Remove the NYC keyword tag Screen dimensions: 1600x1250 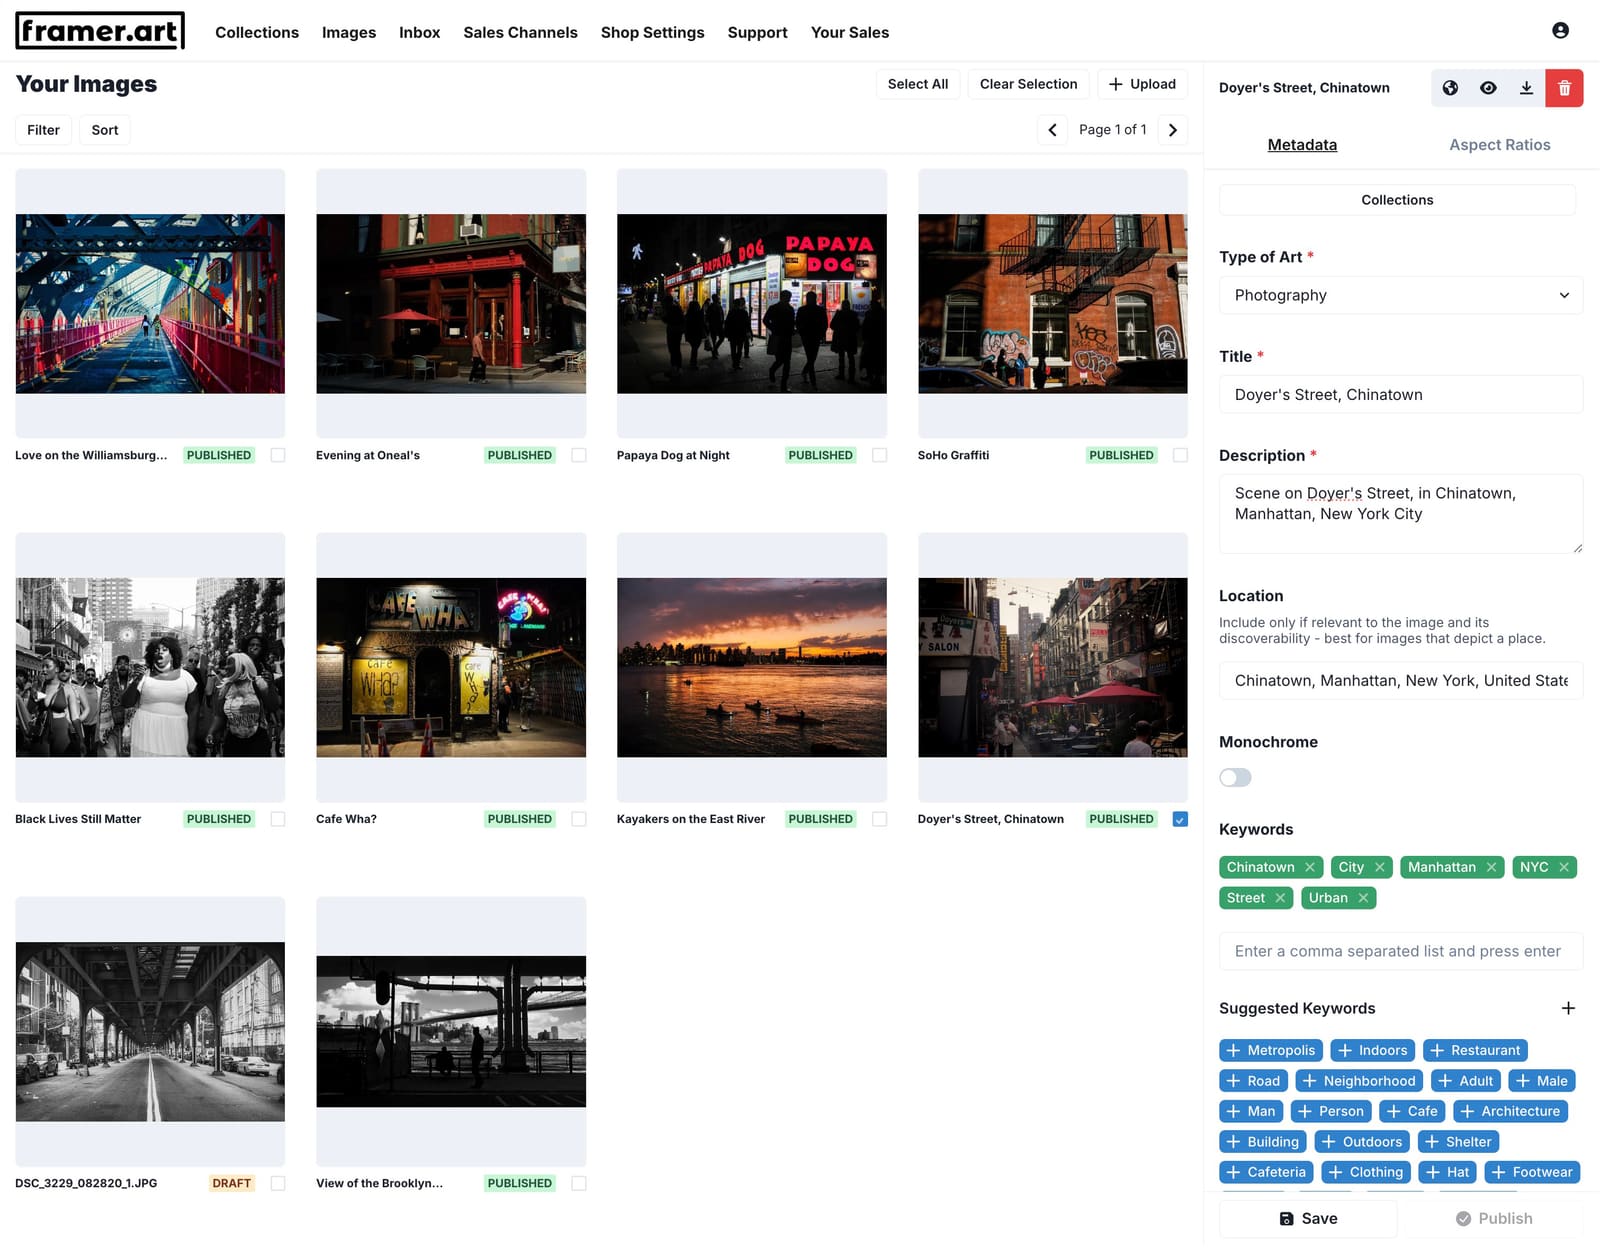1564,867
